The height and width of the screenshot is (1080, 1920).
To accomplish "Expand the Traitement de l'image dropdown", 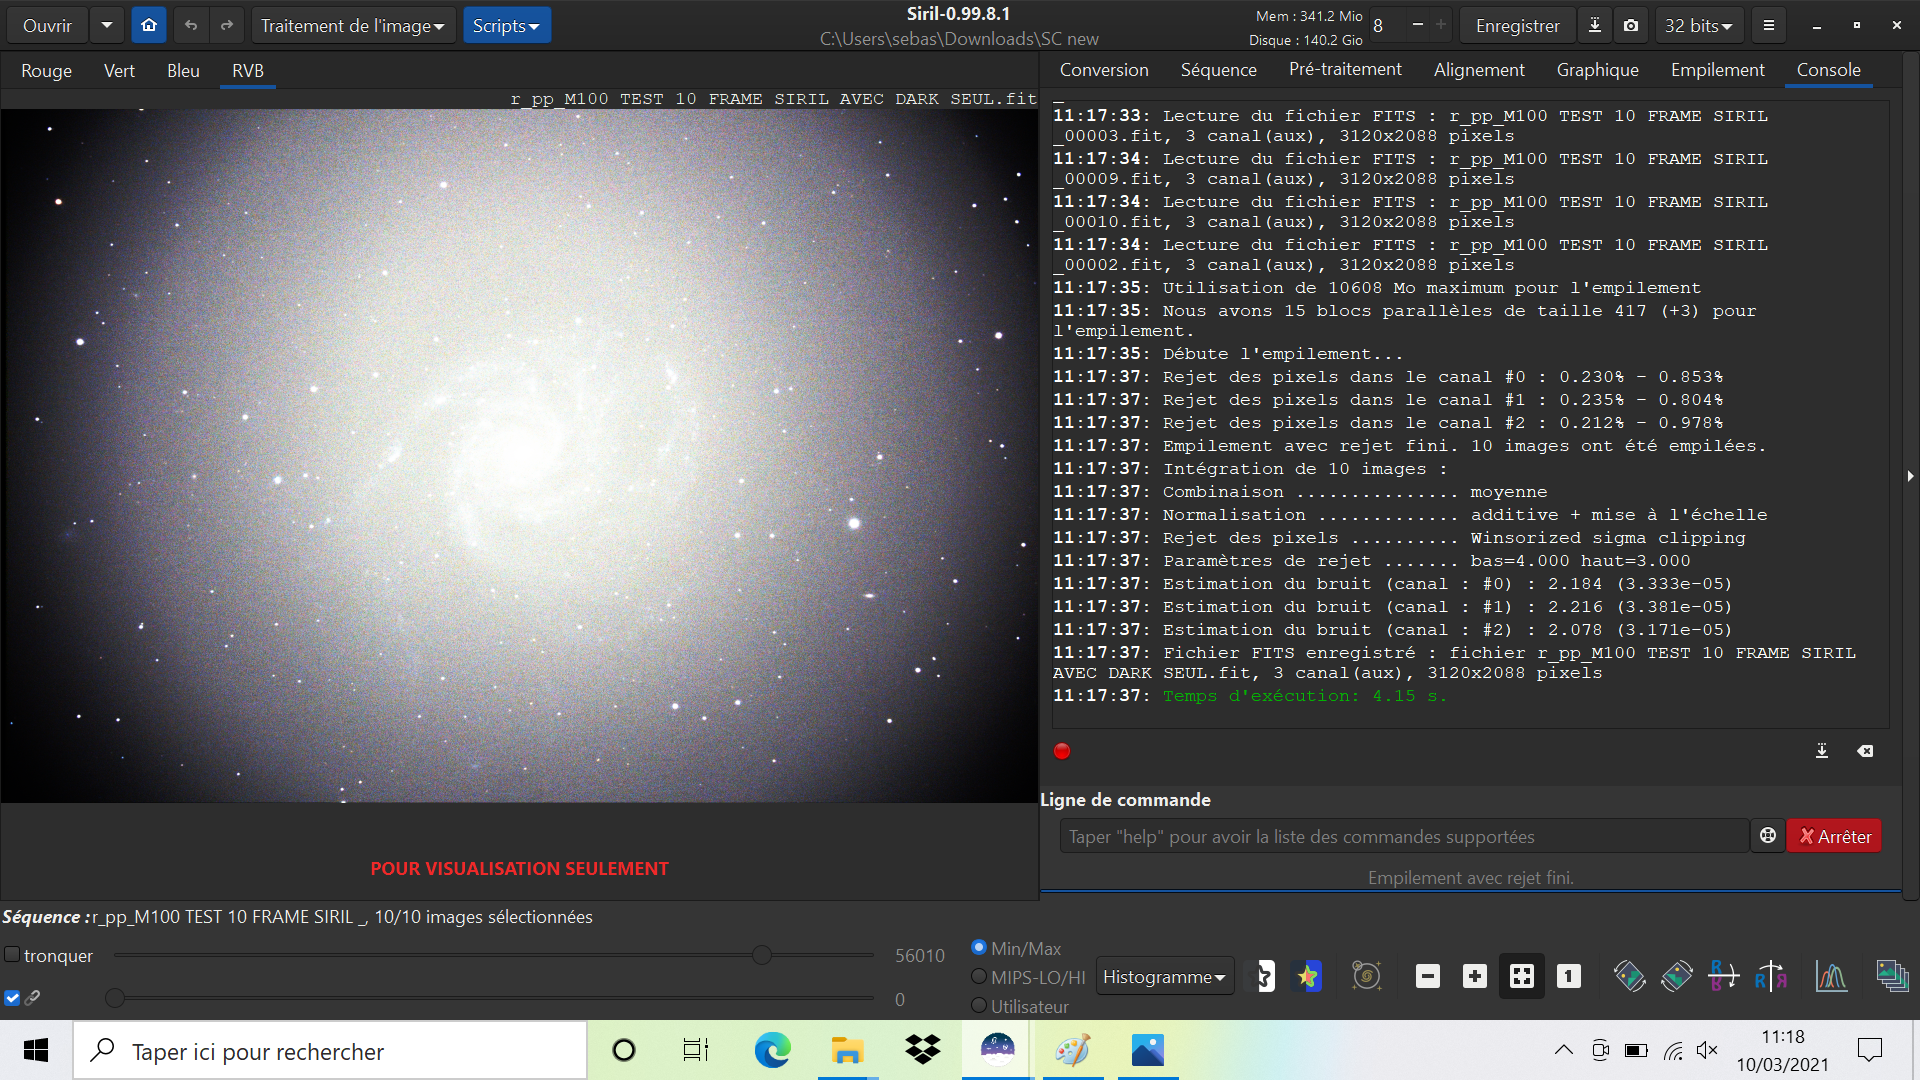I will pos(352,26).
